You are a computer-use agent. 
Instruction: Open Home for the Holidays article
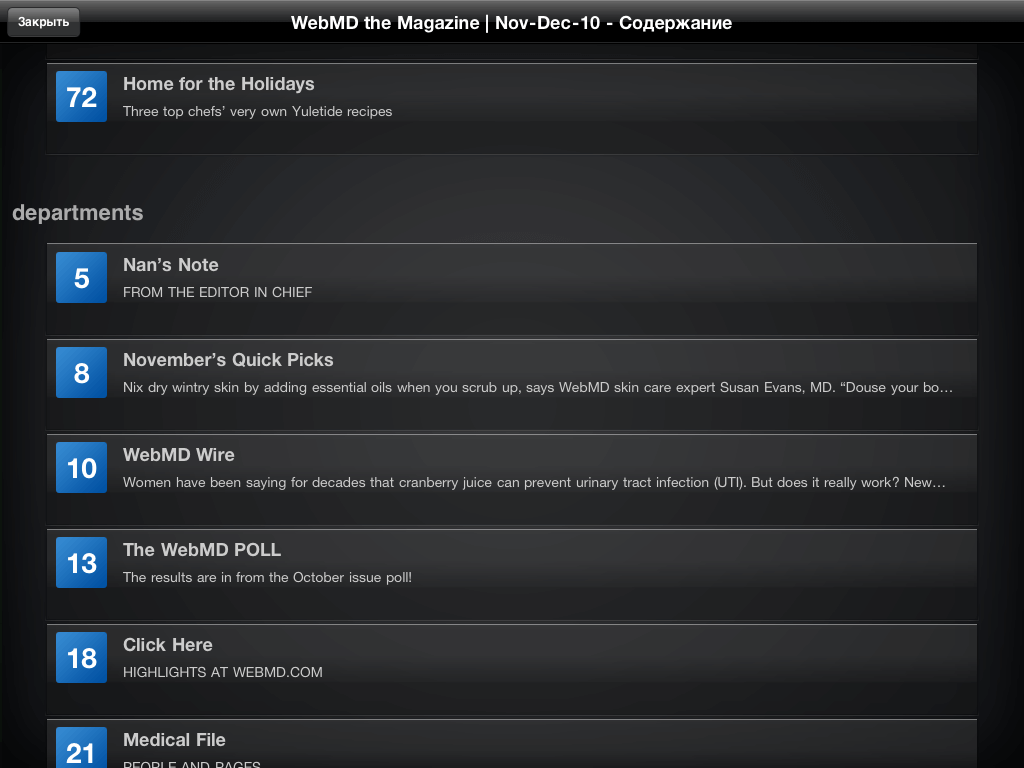219,84
